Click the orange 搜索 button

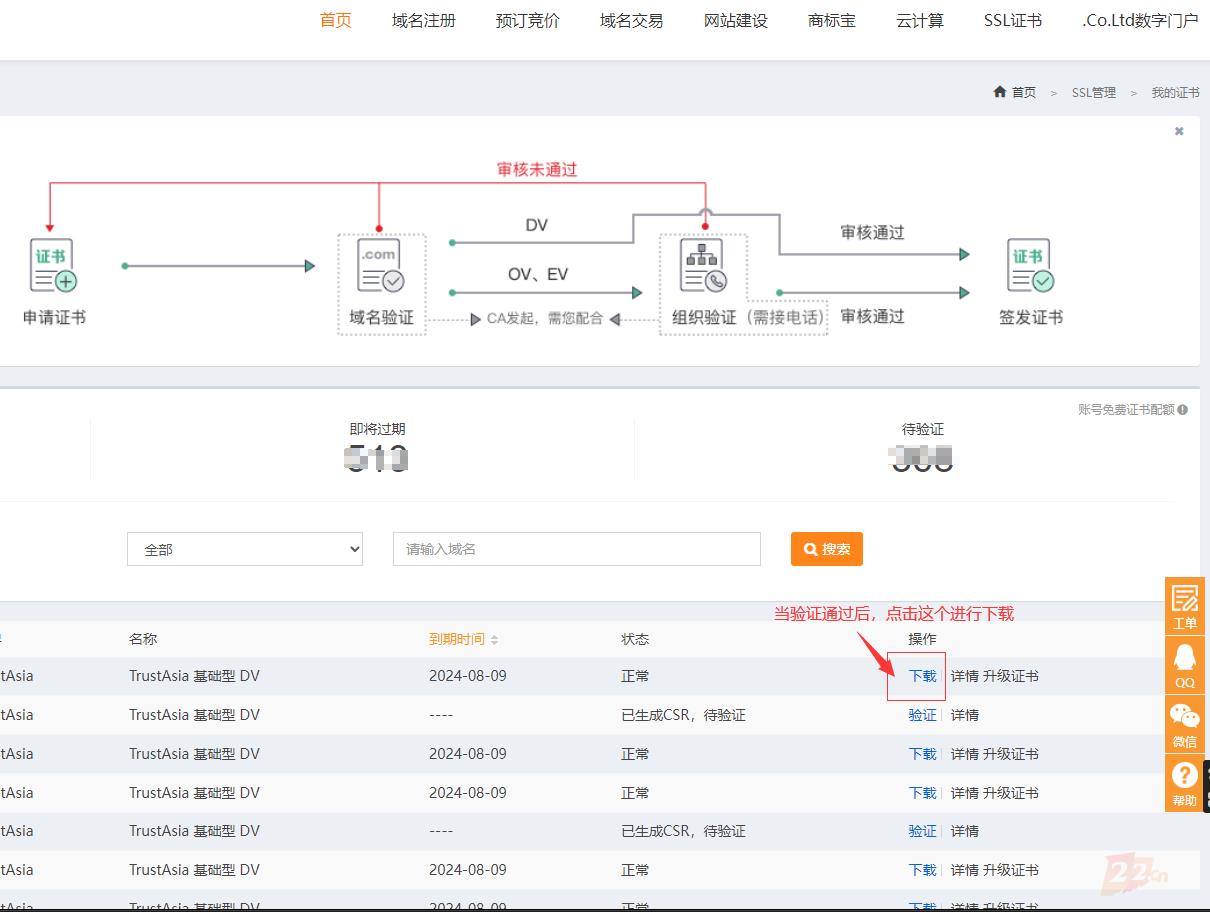point(826,549)
